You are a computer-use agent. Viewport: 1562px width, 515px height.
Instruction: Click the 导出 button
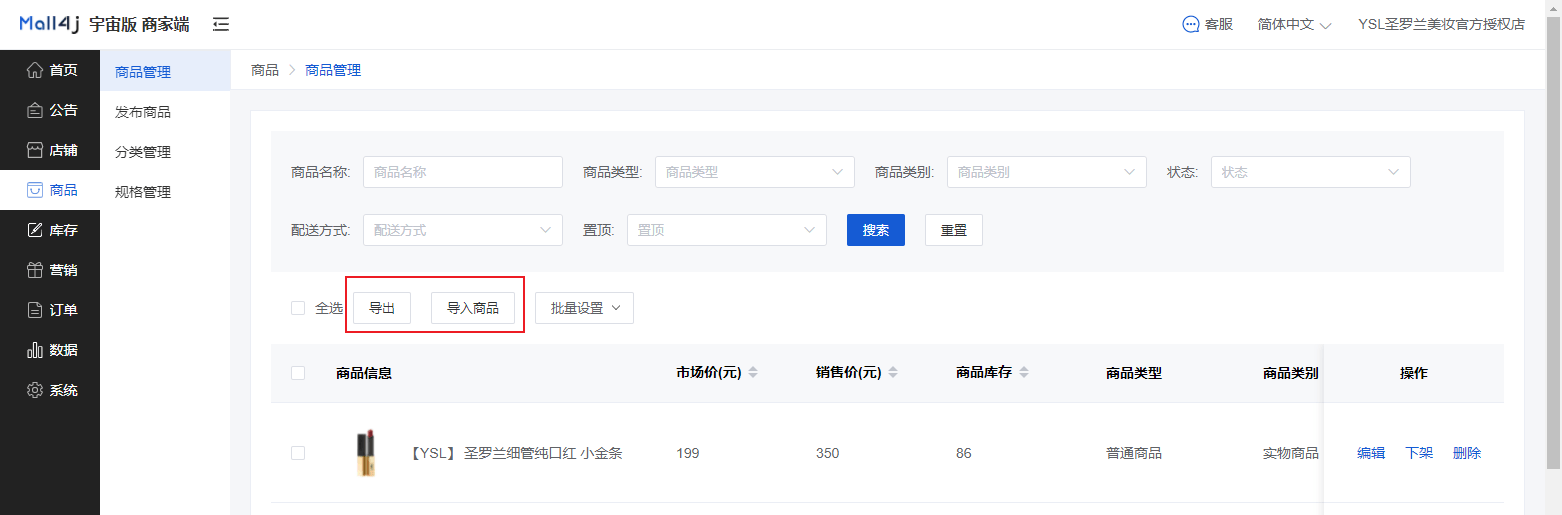[x=382, y=308]
